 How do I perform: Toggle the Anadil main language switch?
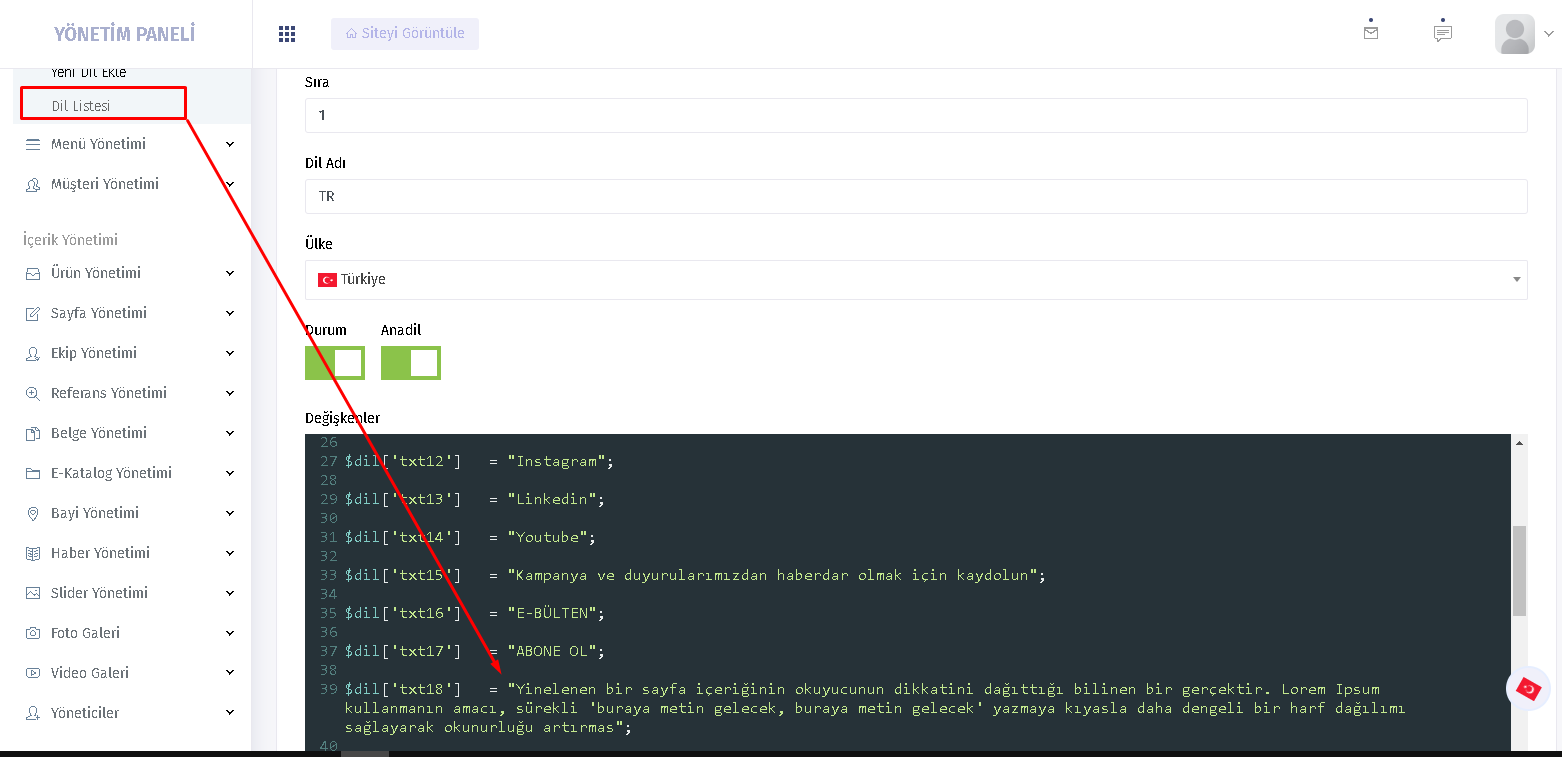[411, 363]
